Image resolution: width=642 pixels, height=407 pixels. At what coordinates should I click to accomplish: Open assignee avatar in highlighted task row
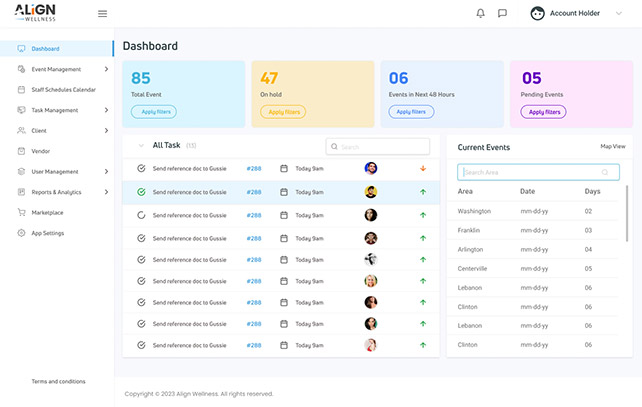[371, 192]
